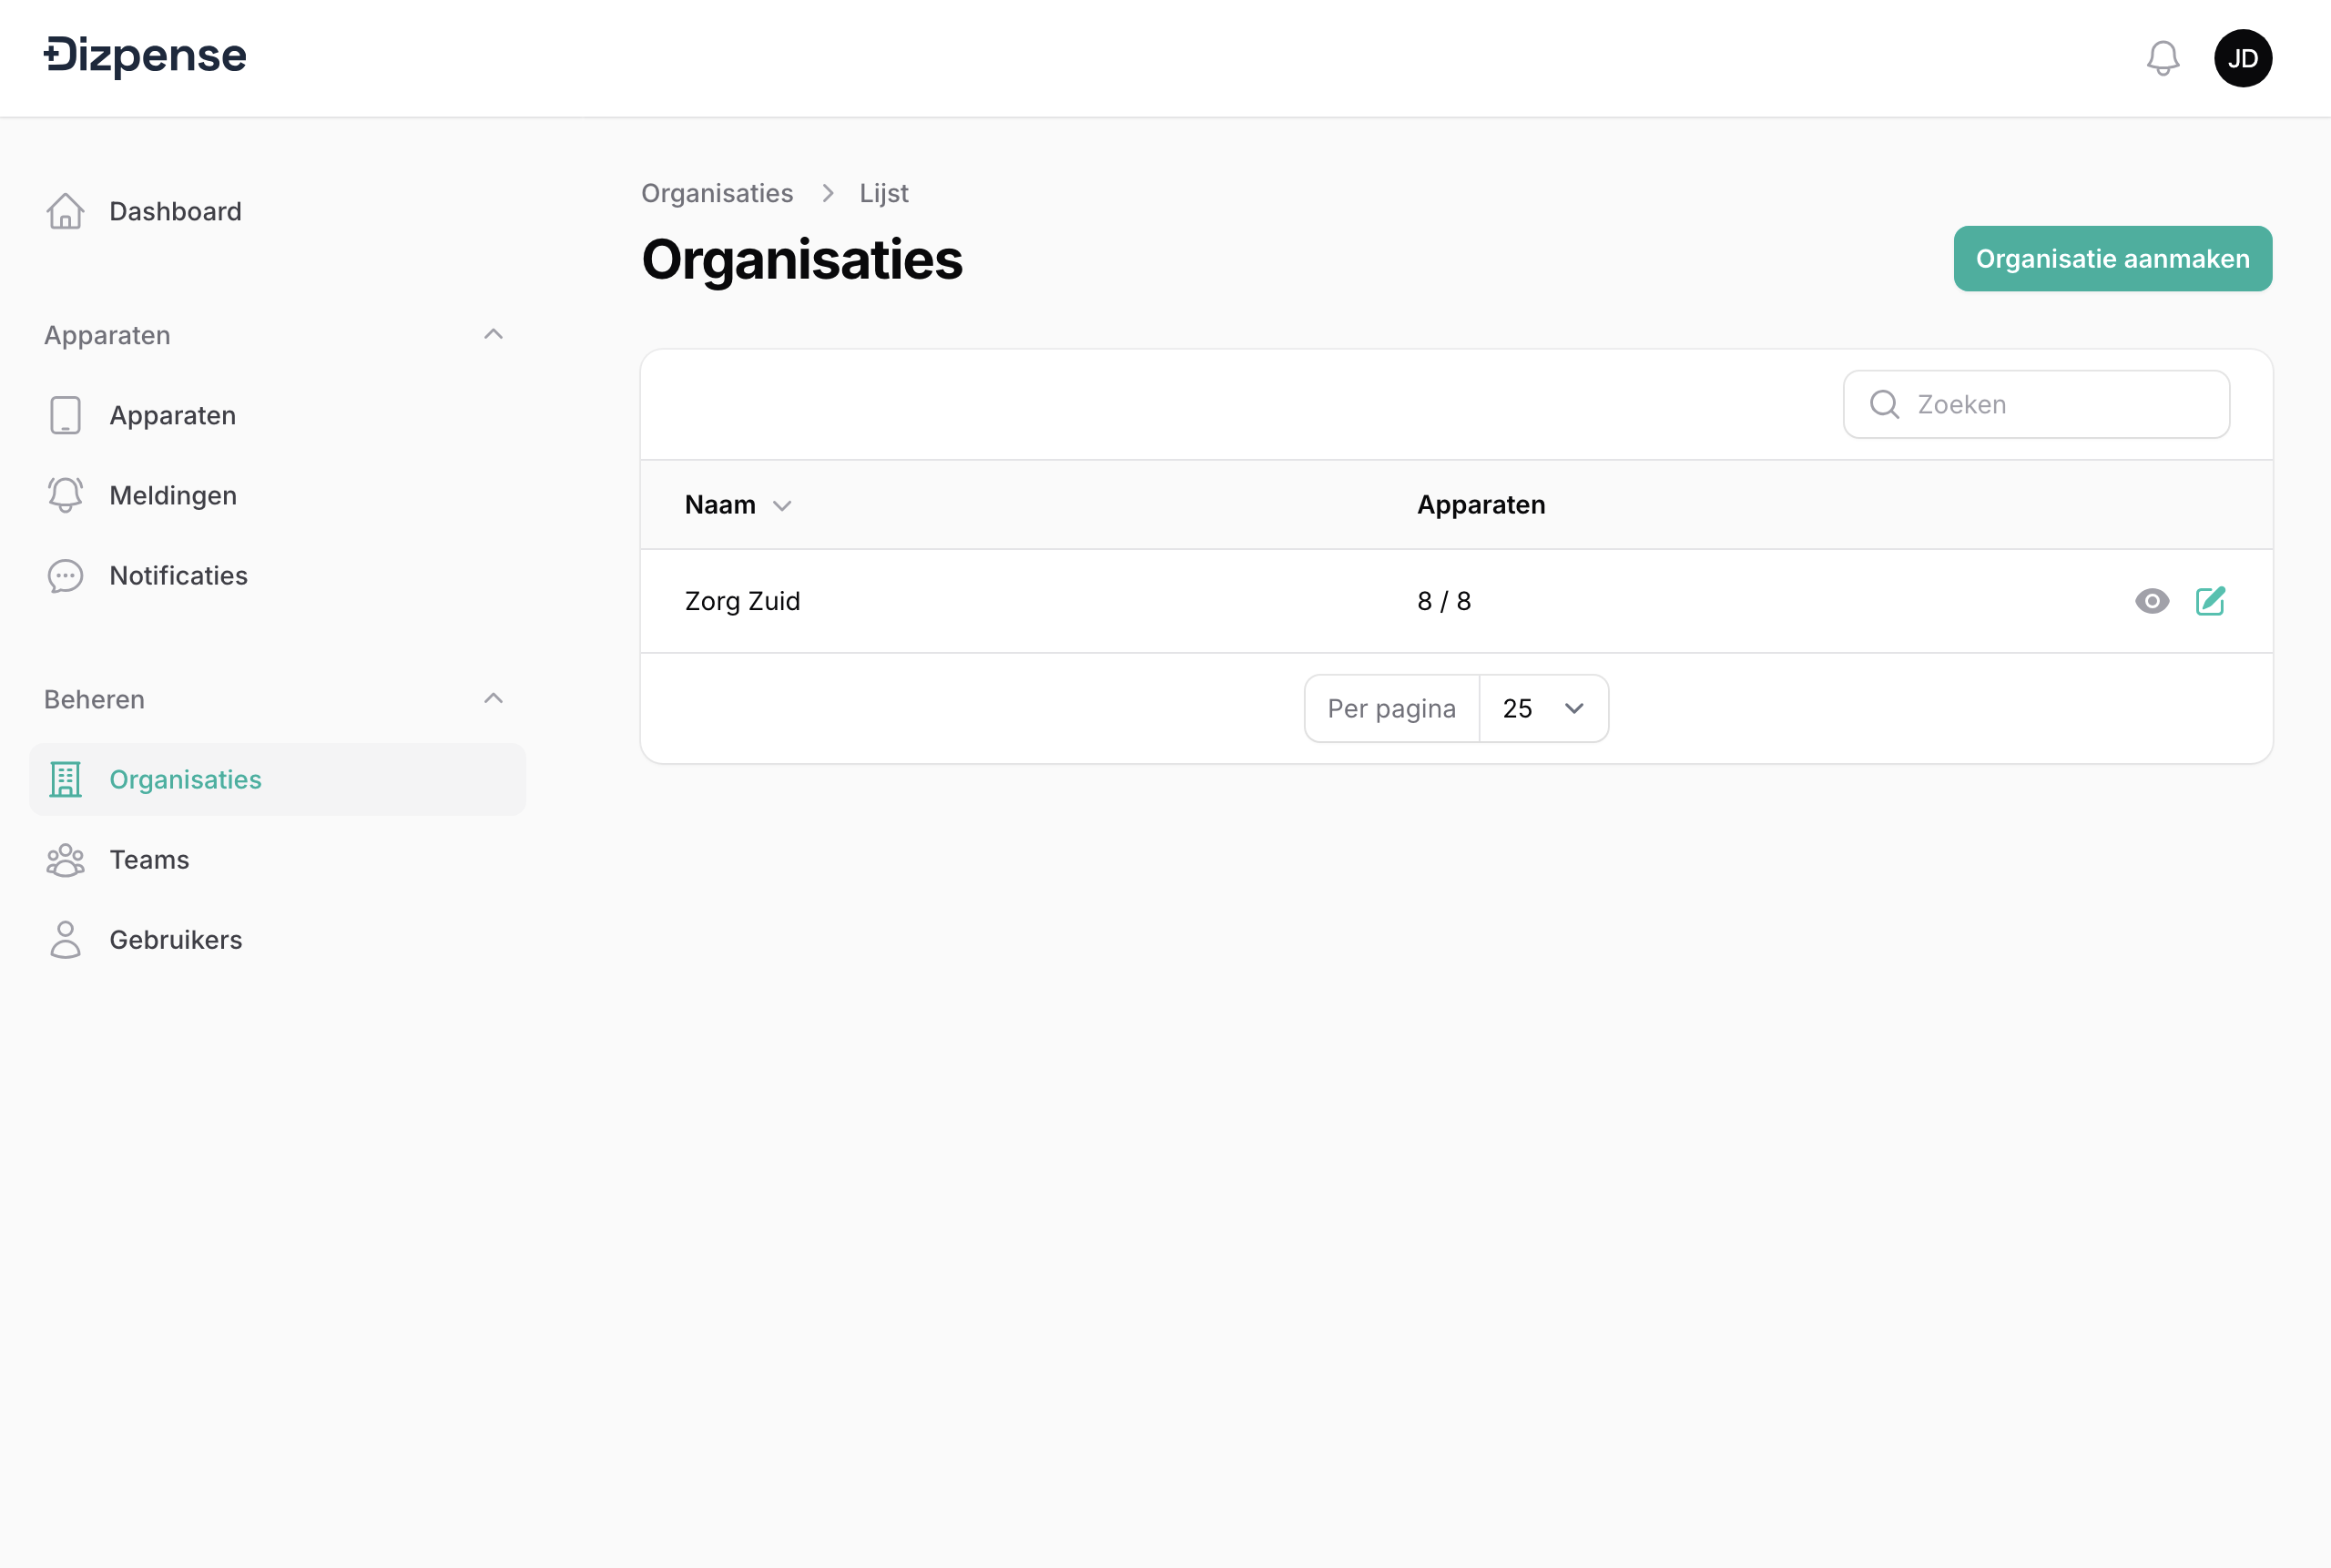The width and height of the screenshot is (2331, 1568).
Task: Sort the table by the Naam column
Action: [x=737, y=505]
